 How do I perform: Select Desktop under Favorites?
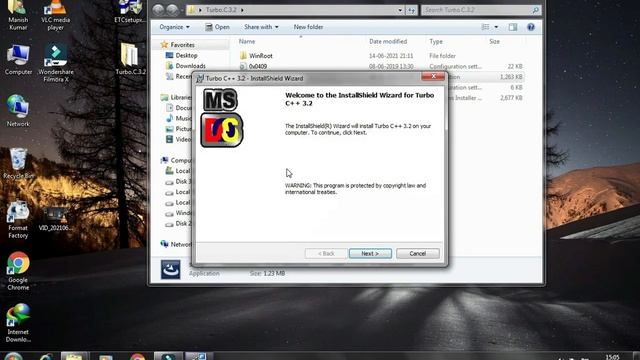click(x=186, y=56)
